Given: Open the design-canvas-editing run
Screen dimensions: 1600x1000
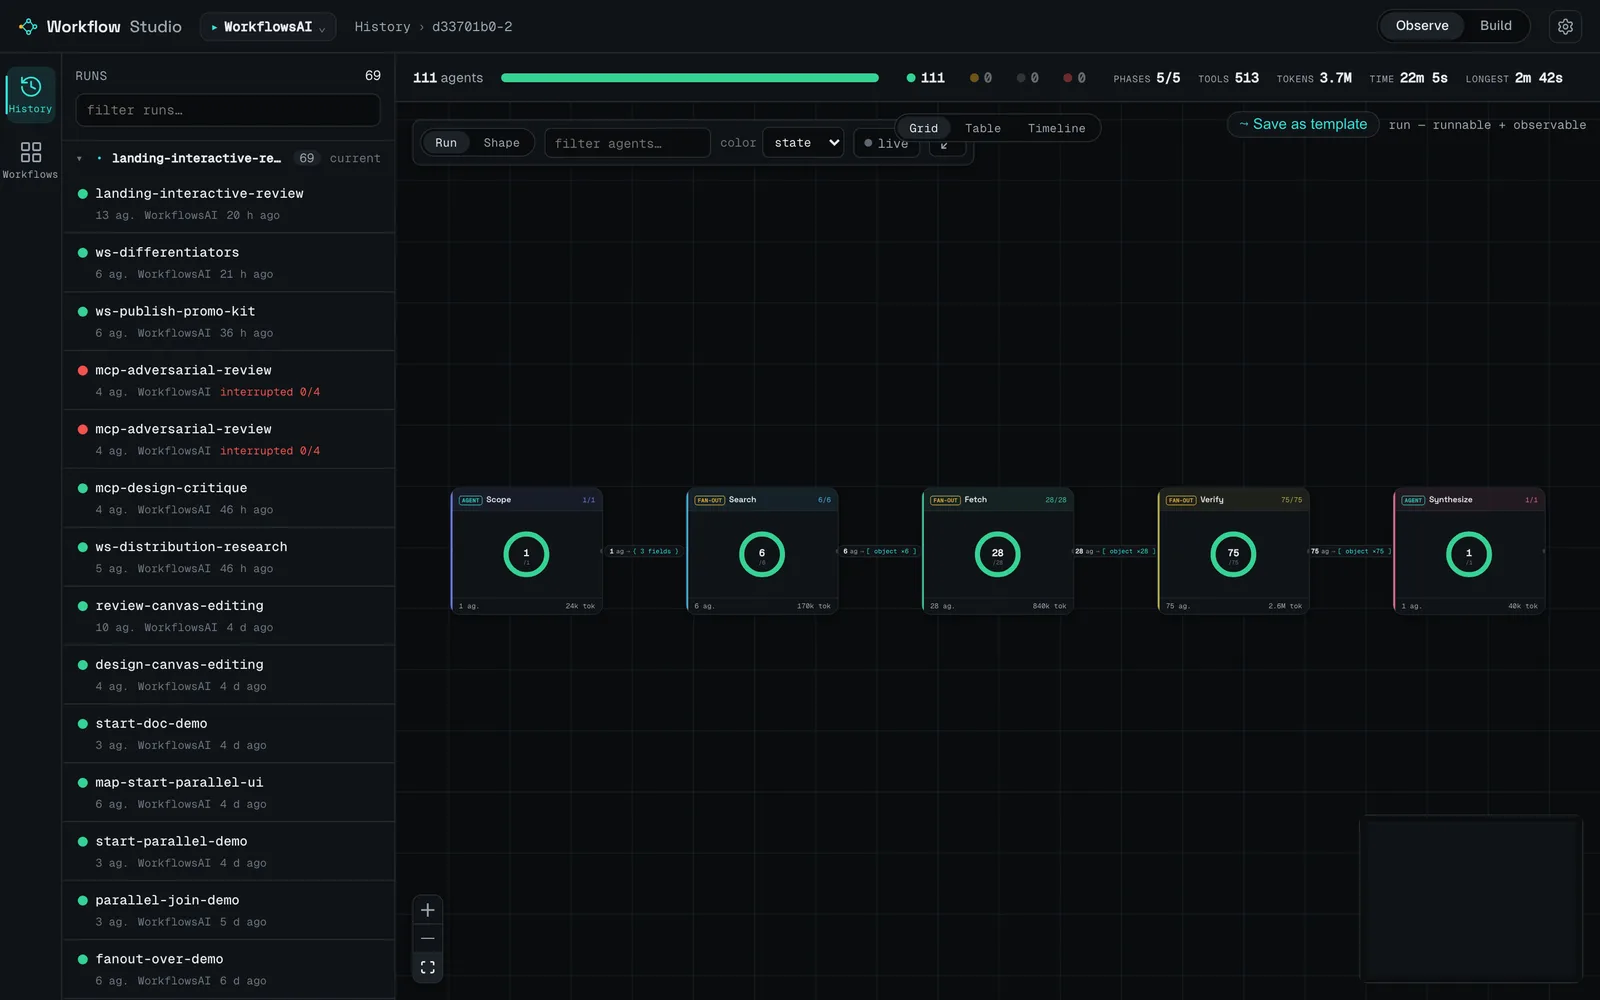Looking at the screenshot, I should point(229,675).
